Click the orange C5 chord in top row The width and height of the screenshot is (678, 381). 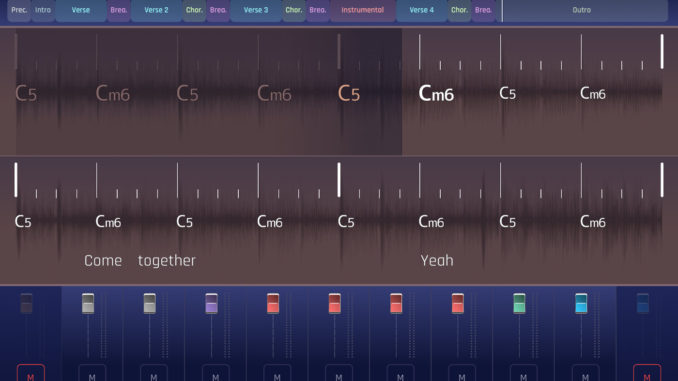pyautogui.click(x=349, y=93)
